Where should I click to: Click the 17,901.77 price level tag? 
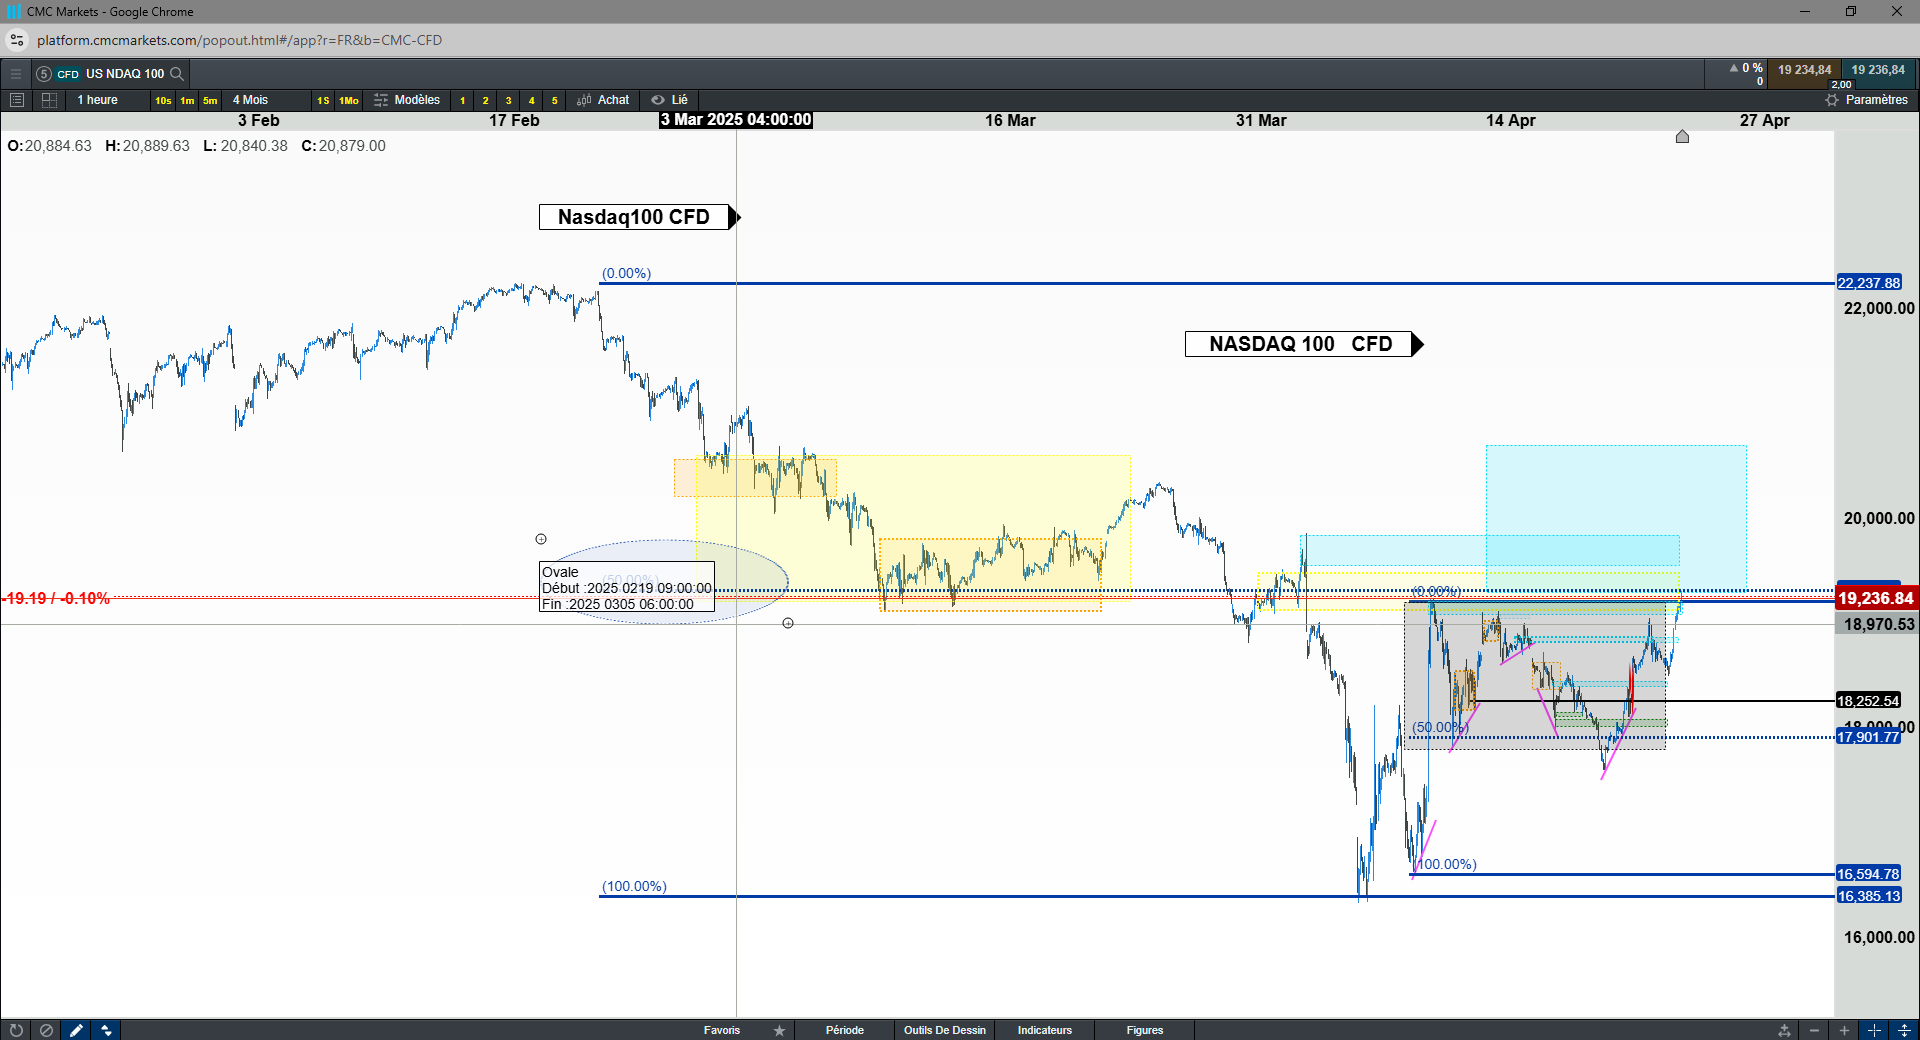(x=1869, y=737)
